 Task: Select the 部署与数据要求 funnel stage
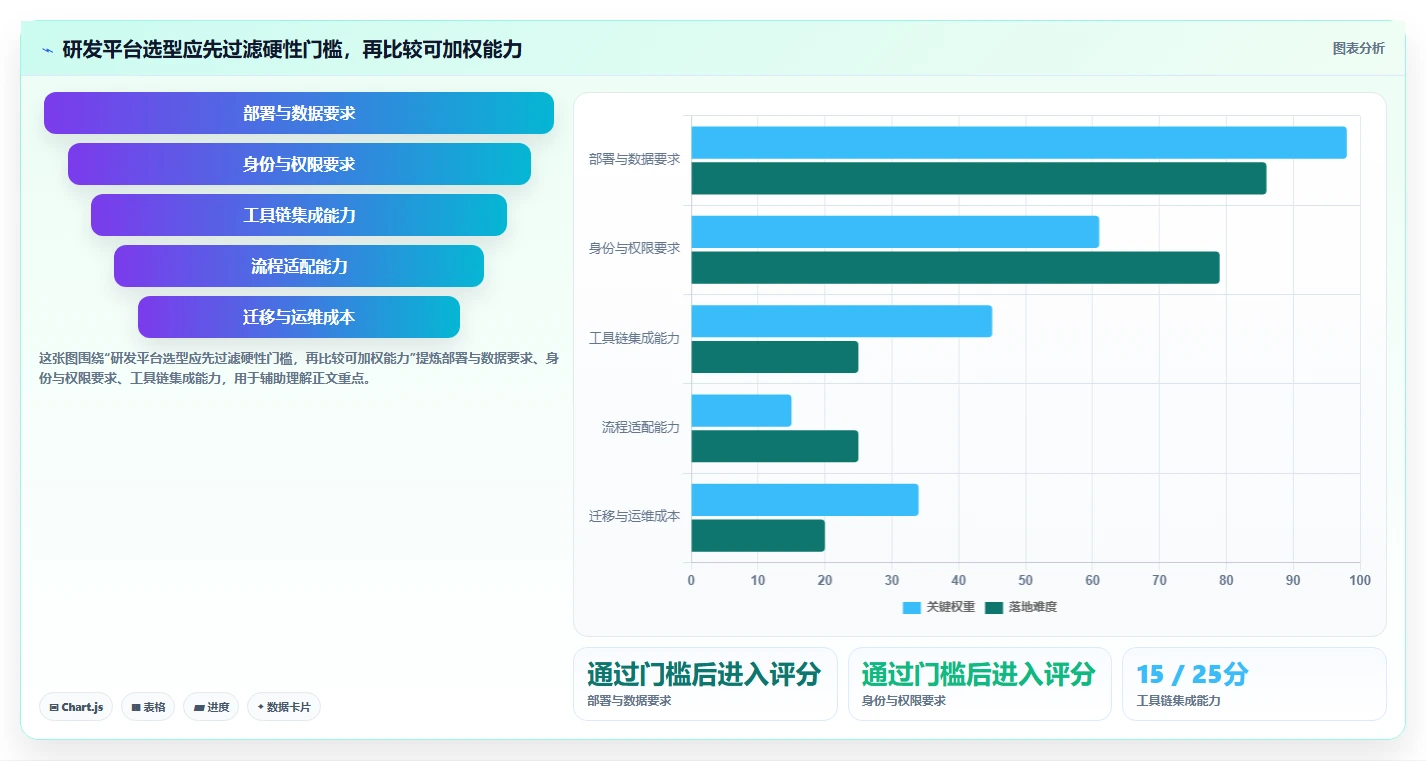[299, 113]
